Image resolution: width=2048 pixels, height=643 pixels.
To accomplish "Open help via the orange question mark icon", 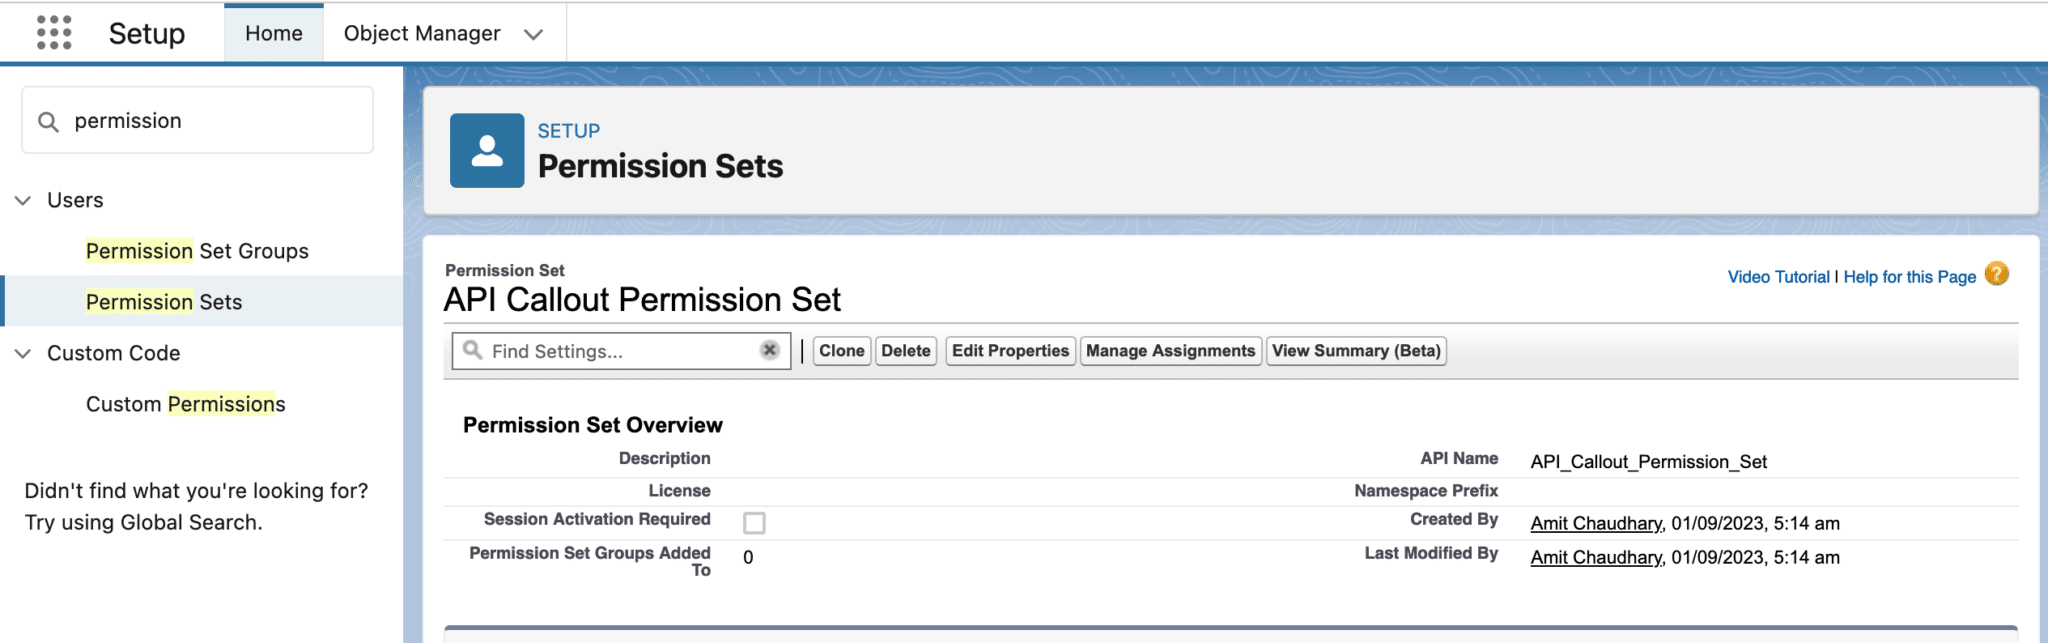I will coord(1996,274).
